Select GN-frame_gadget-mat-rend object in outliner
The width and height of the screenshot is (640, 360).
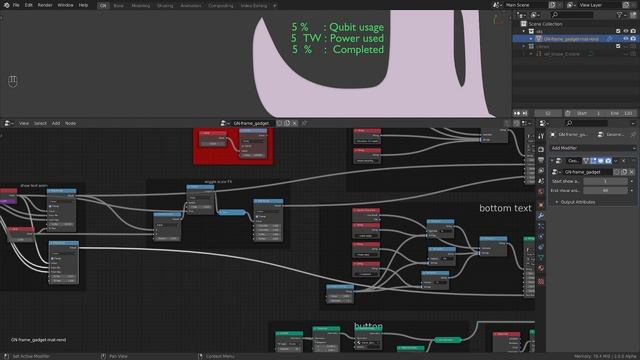point(571,39)
